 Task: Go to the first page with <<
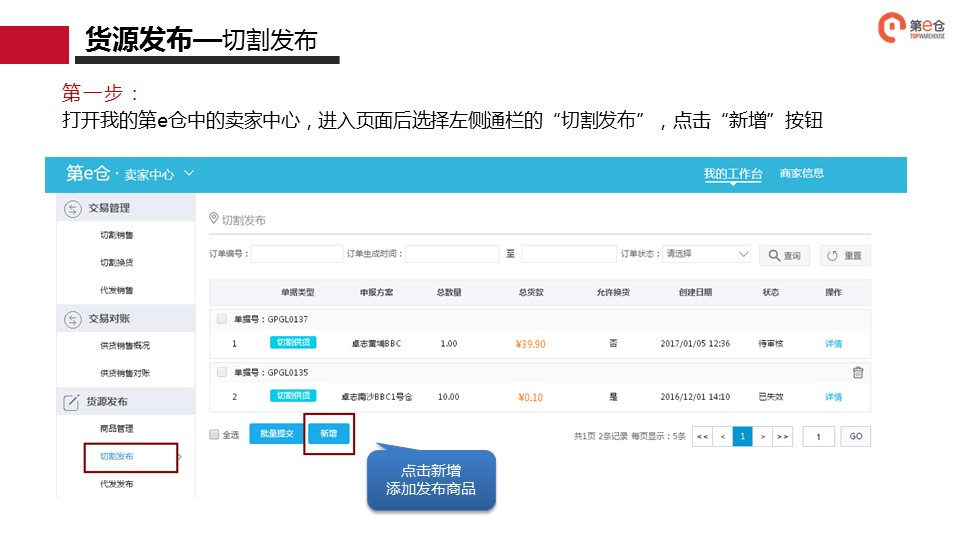tap(702, 436)
